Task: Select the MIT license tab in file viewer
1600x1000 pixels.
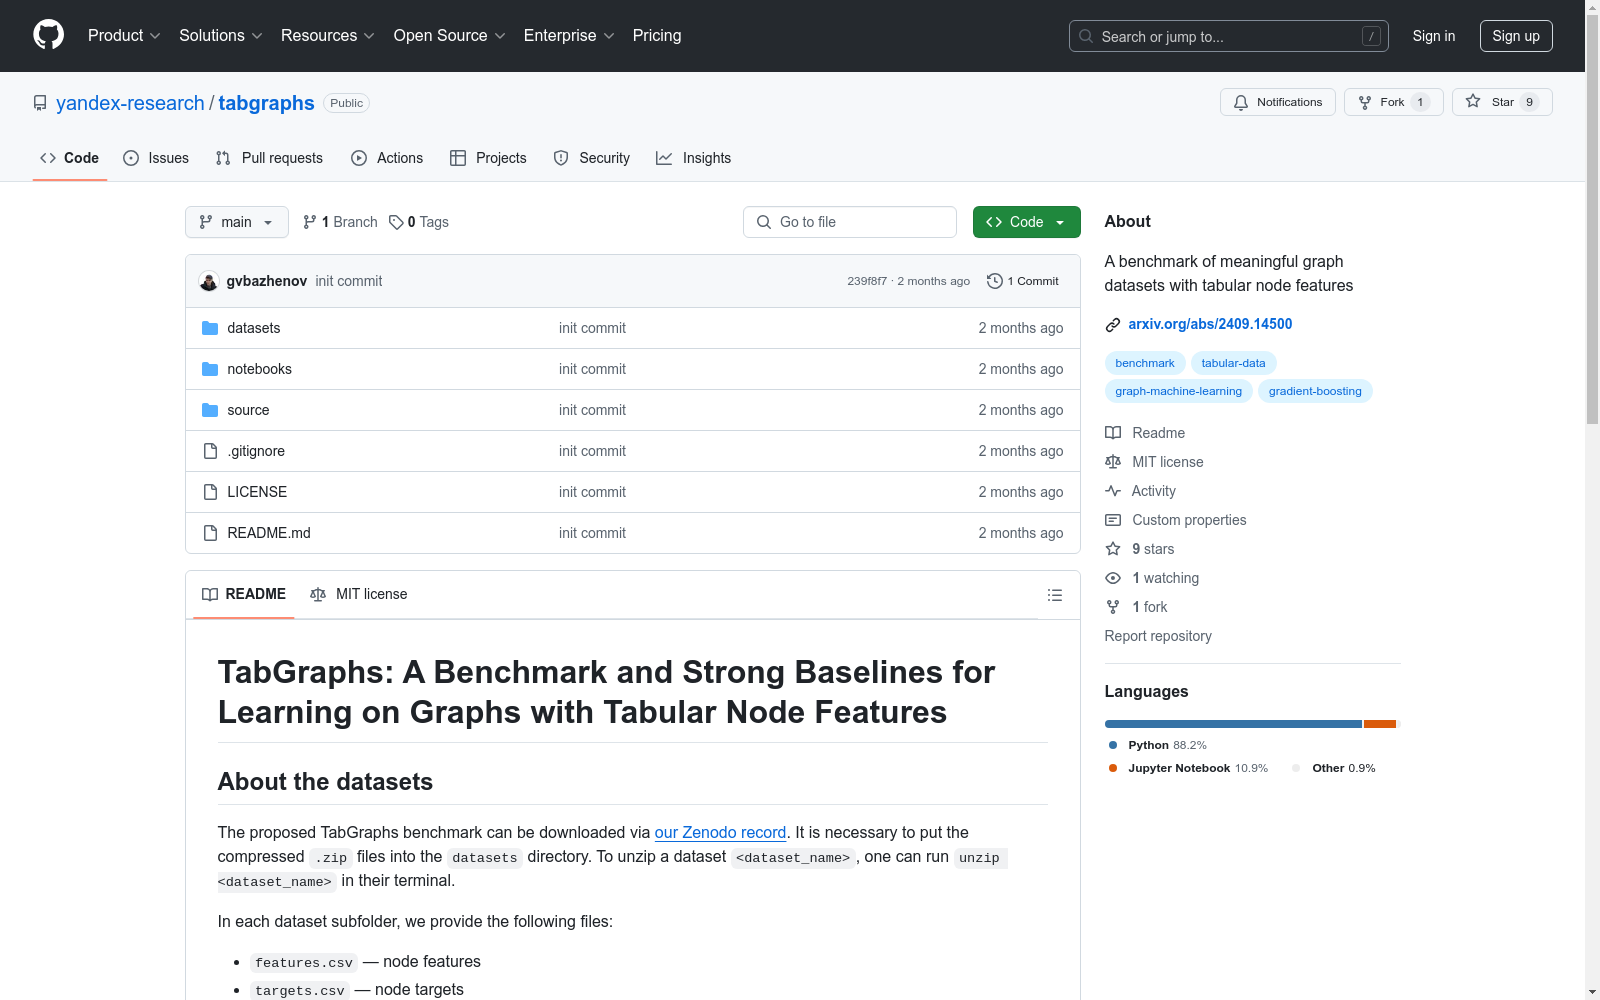Action: click(x=359, y=594)
